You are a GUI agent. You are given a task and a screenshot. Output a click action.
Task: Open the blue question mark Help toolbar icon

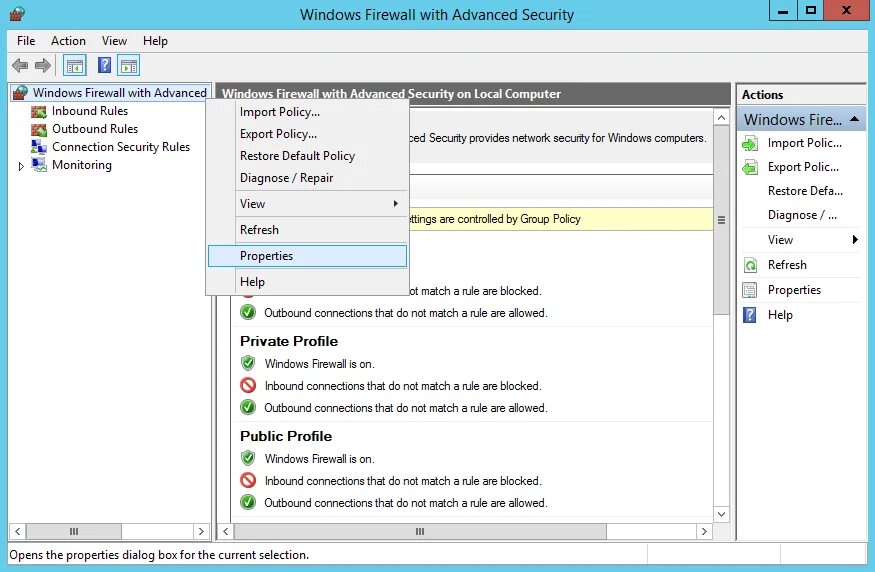pyautogui.click(x=104, y=65)
